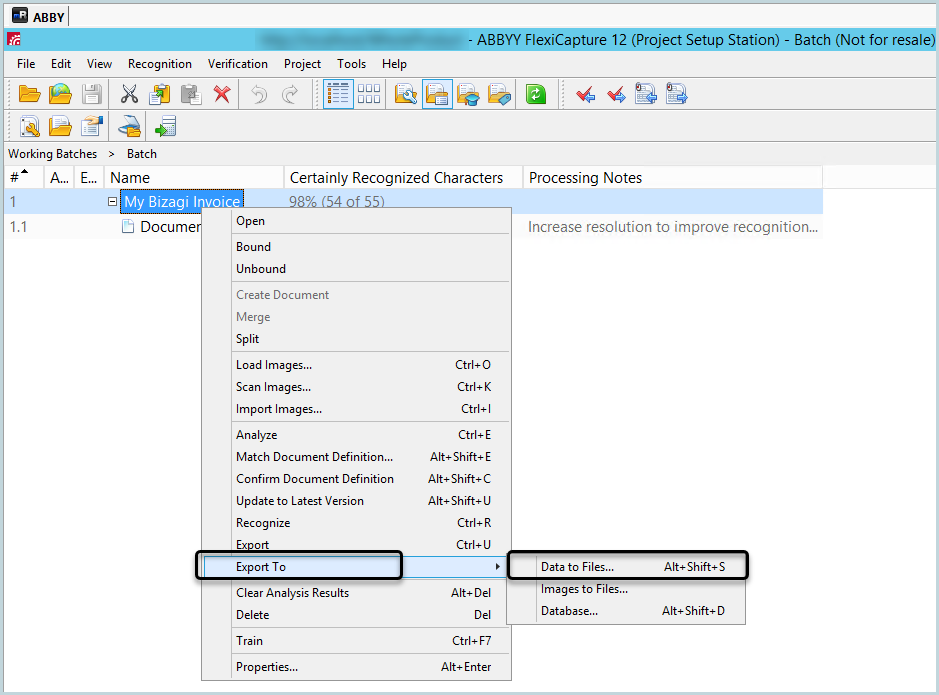Open the Help menu

(x=394, y=63)
